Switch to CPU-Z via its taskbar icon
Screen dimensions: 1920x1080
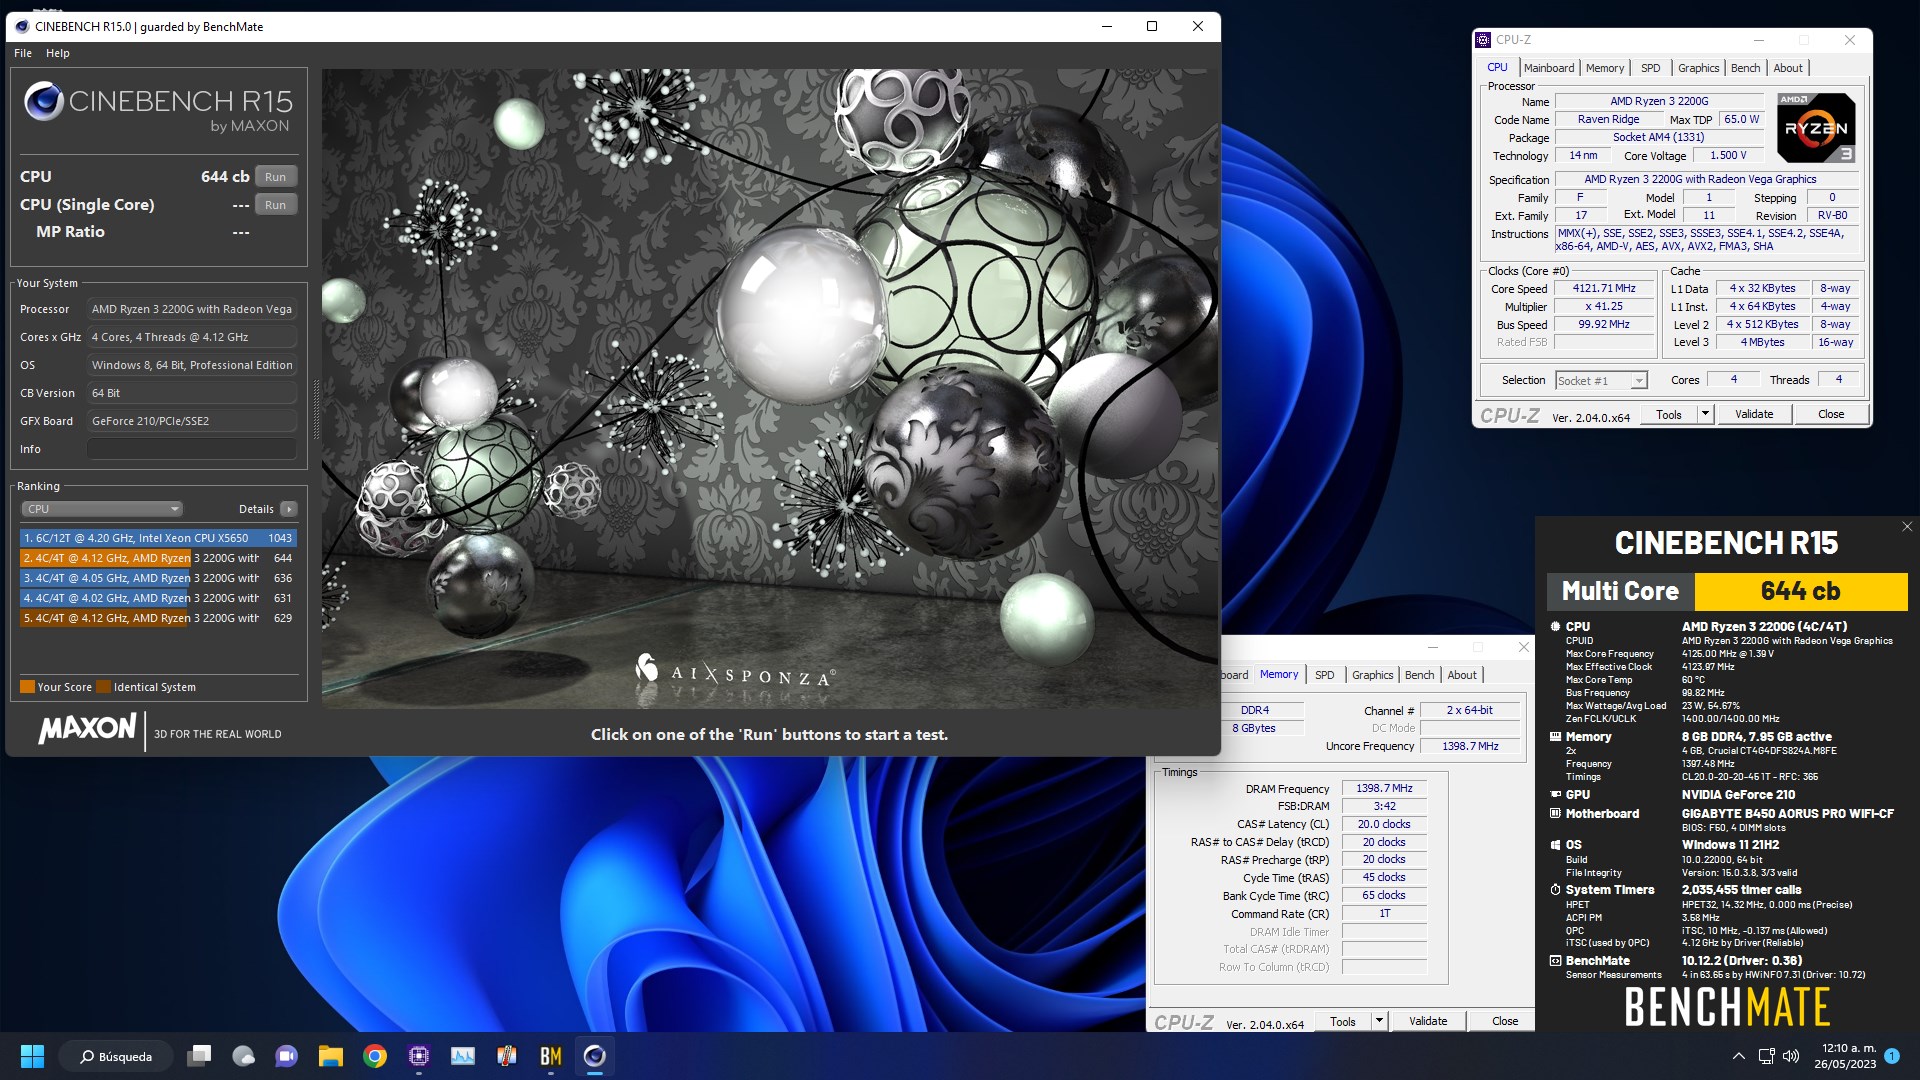419,1056
